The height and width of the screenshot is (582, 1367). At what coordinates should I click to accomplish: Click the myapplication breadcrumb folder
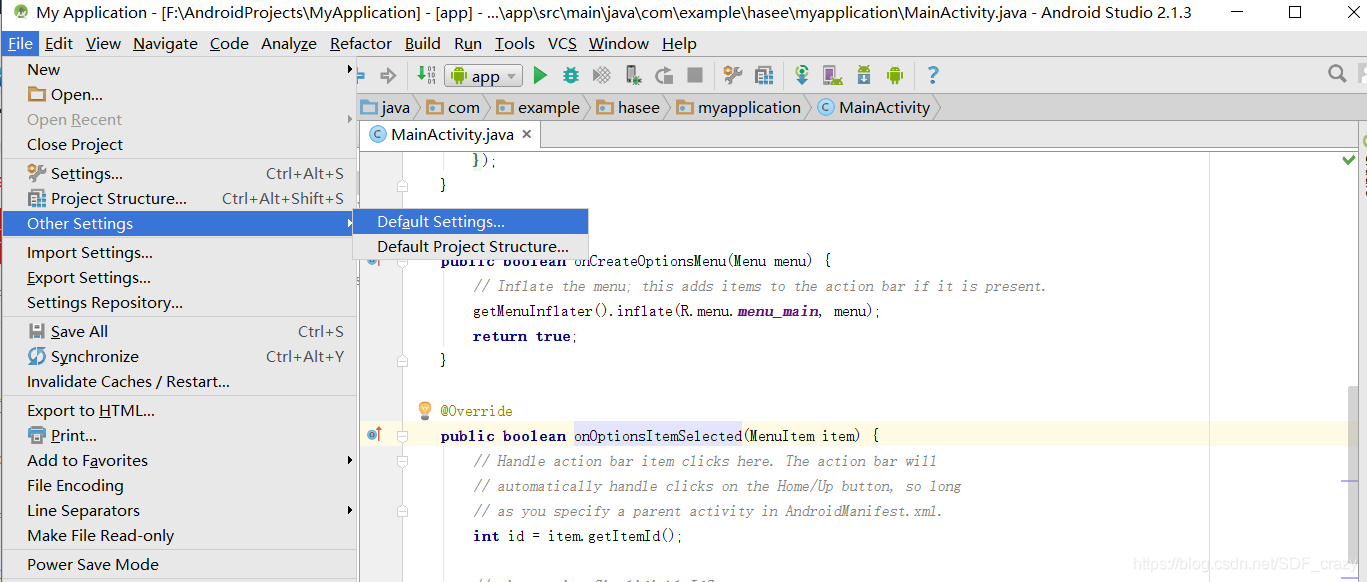point(739,108)
